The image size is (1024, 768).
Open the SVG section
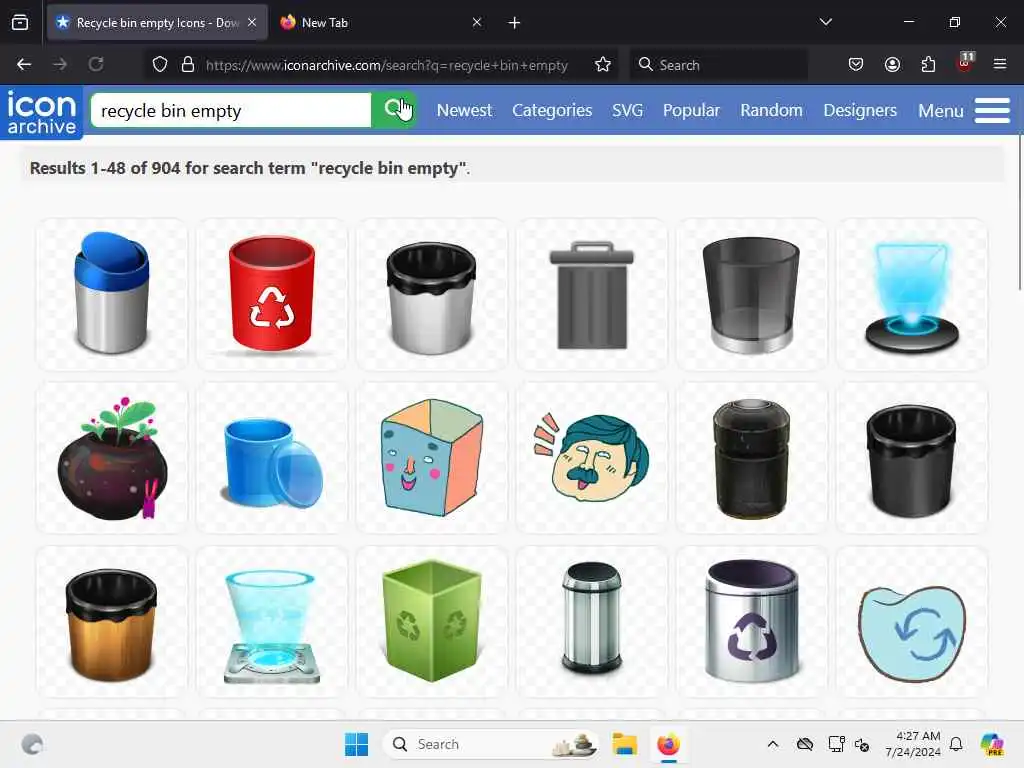(x=627, y=110)
